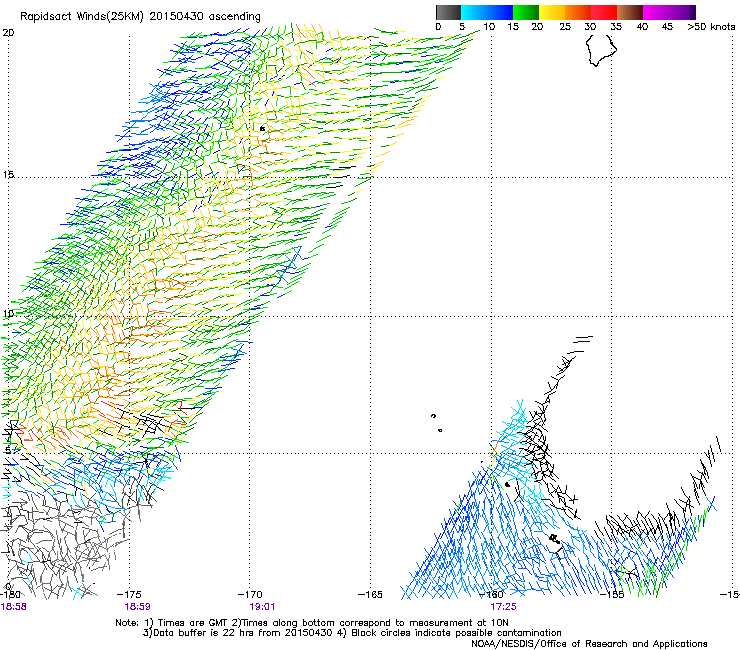Click the legend label '25'
This screenshot has height=650, width=740.
click(565, 27)
